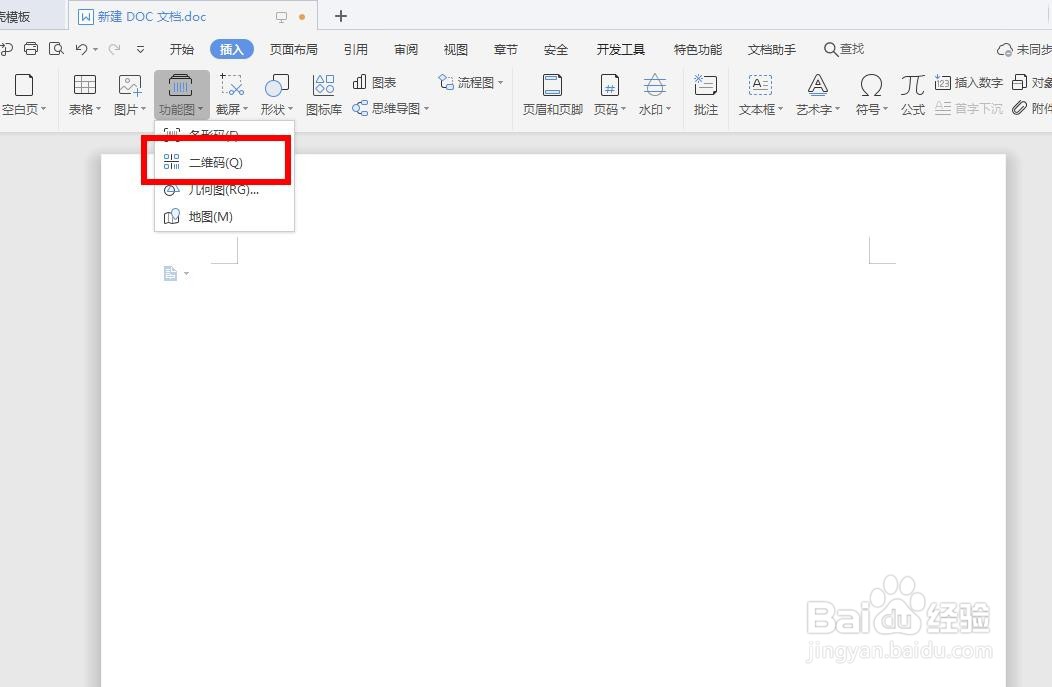Expand the quick access toolbar customize arrow
Screen dimensions: 1052x687
pyautogui.click(x=140, y=49)
